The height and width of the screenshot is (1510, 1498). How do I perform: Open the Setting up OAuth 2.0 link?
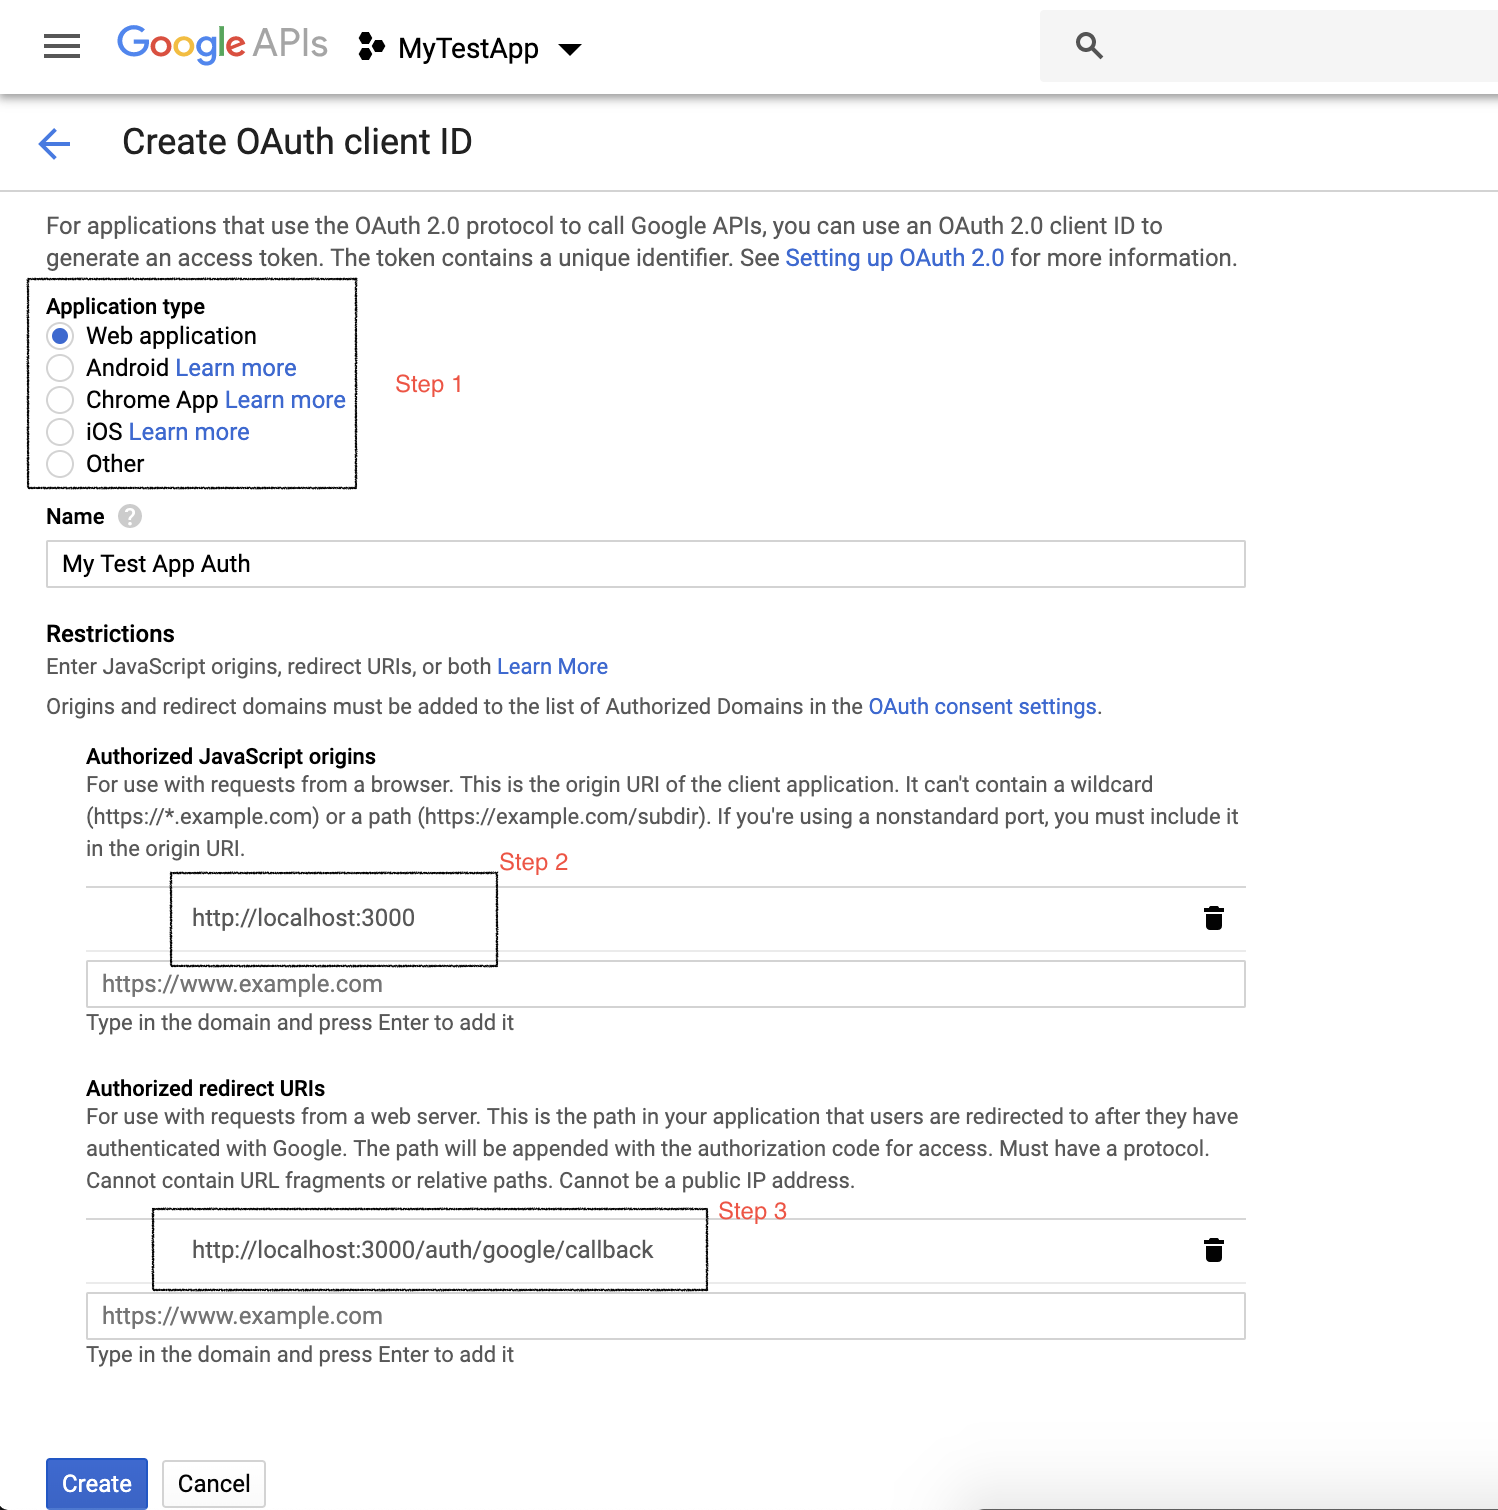894,258
